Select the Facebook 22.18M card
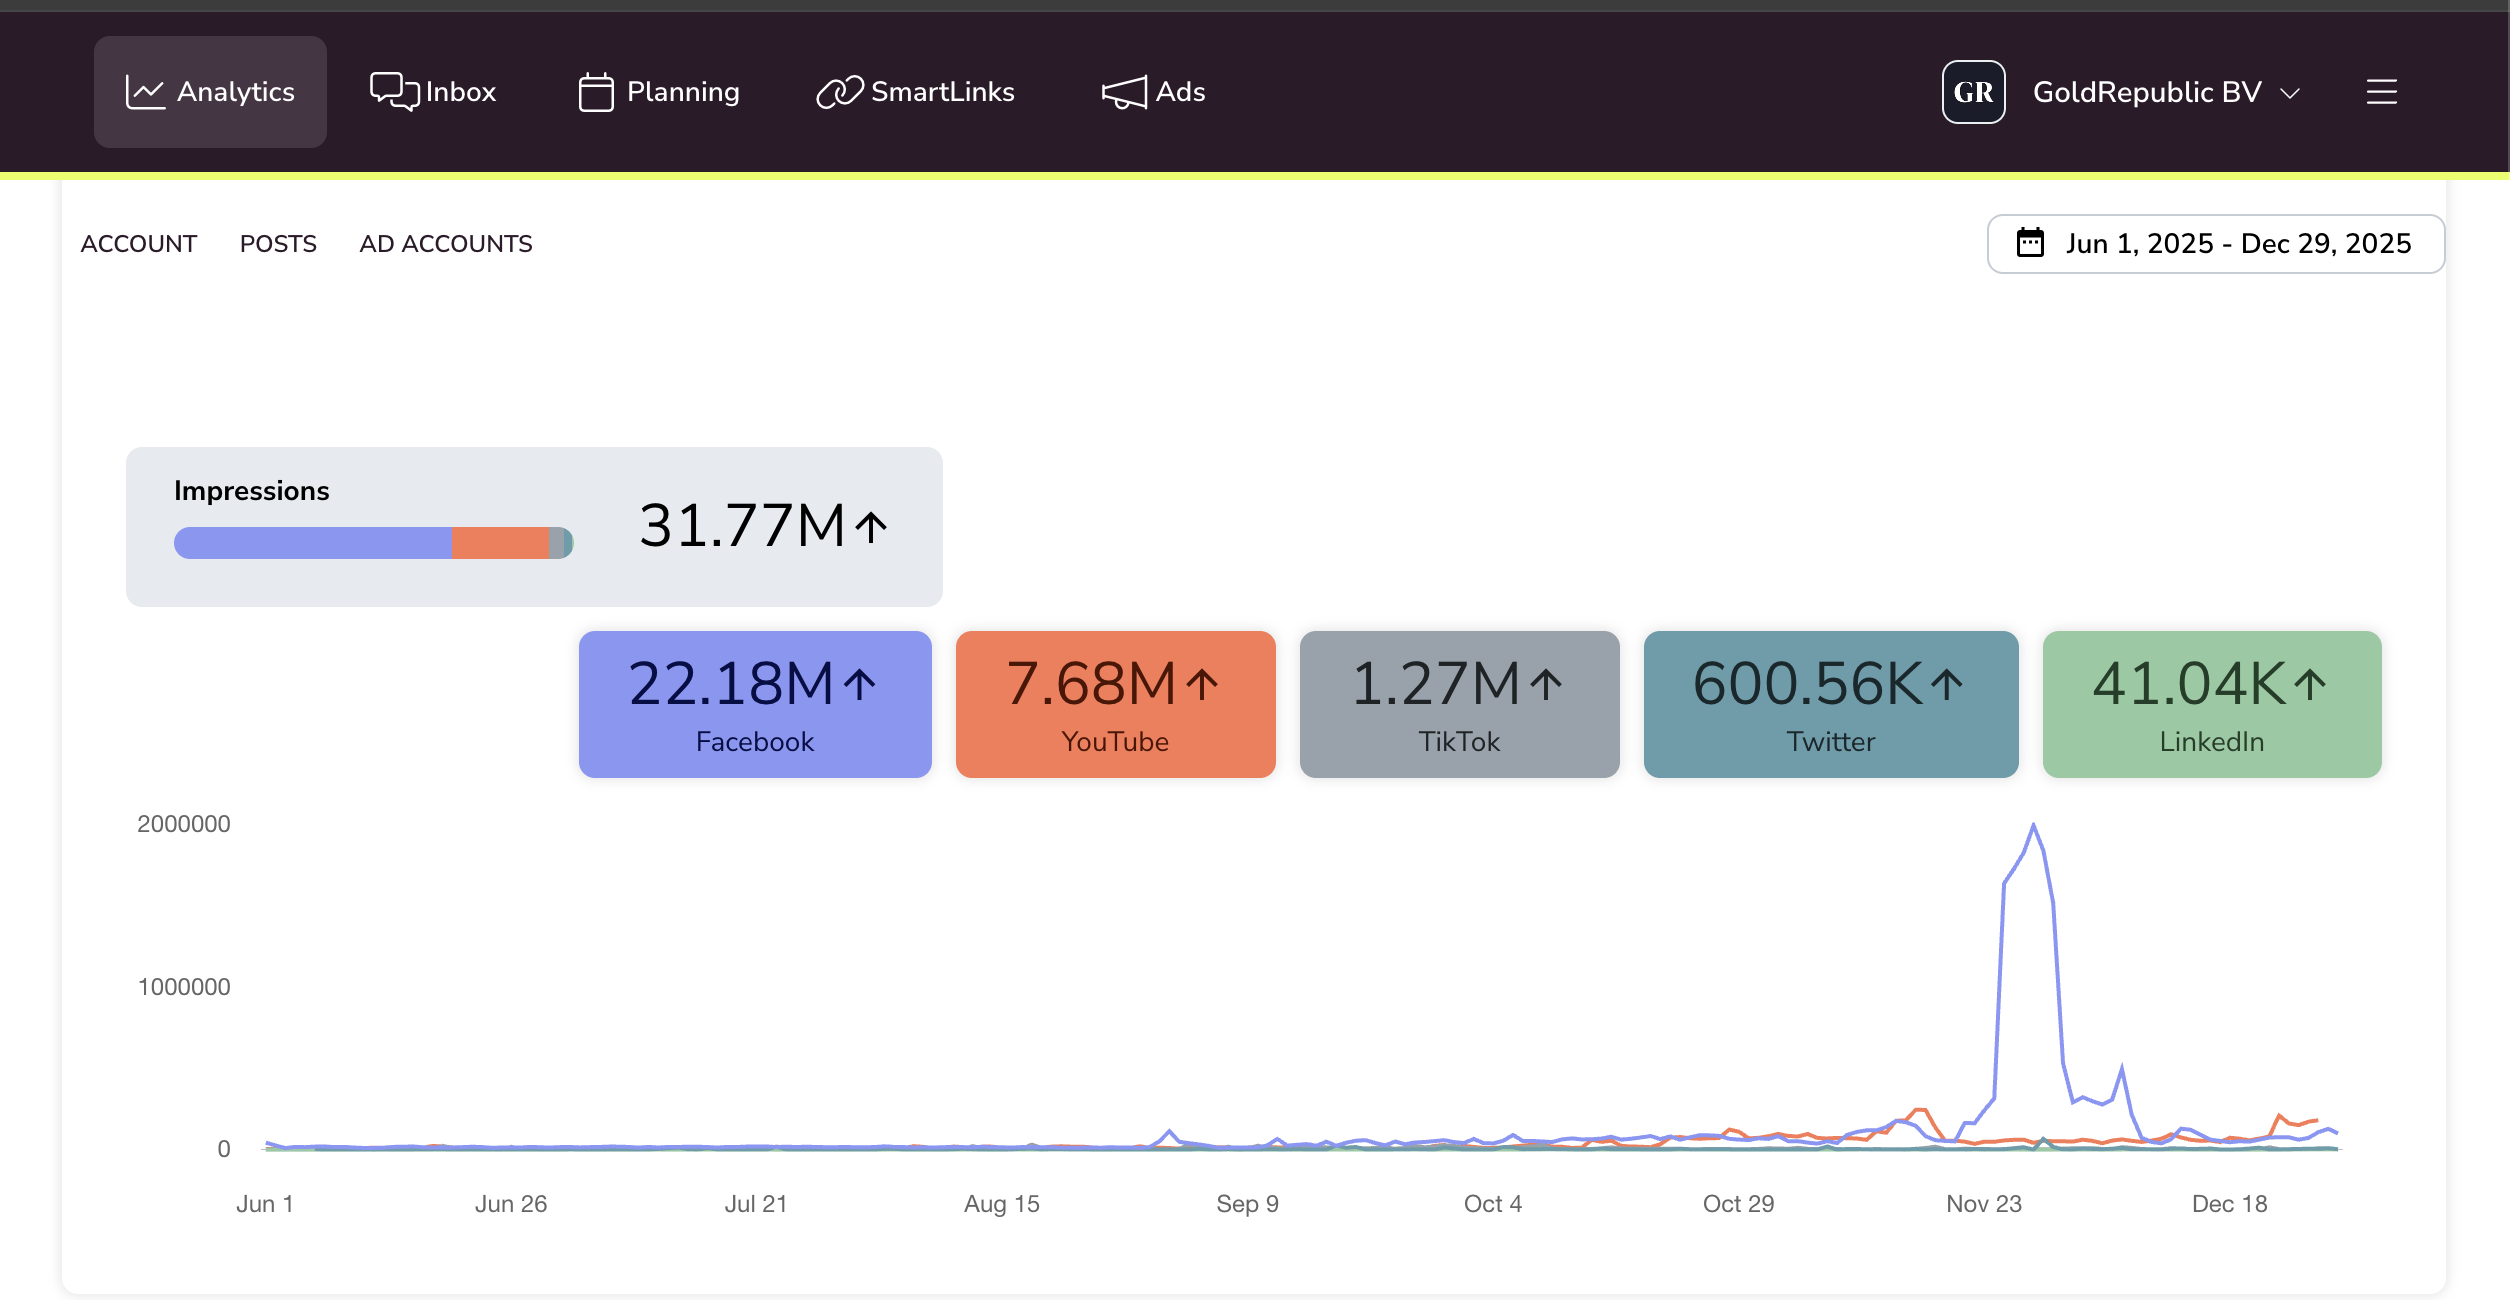 (755, 704)
